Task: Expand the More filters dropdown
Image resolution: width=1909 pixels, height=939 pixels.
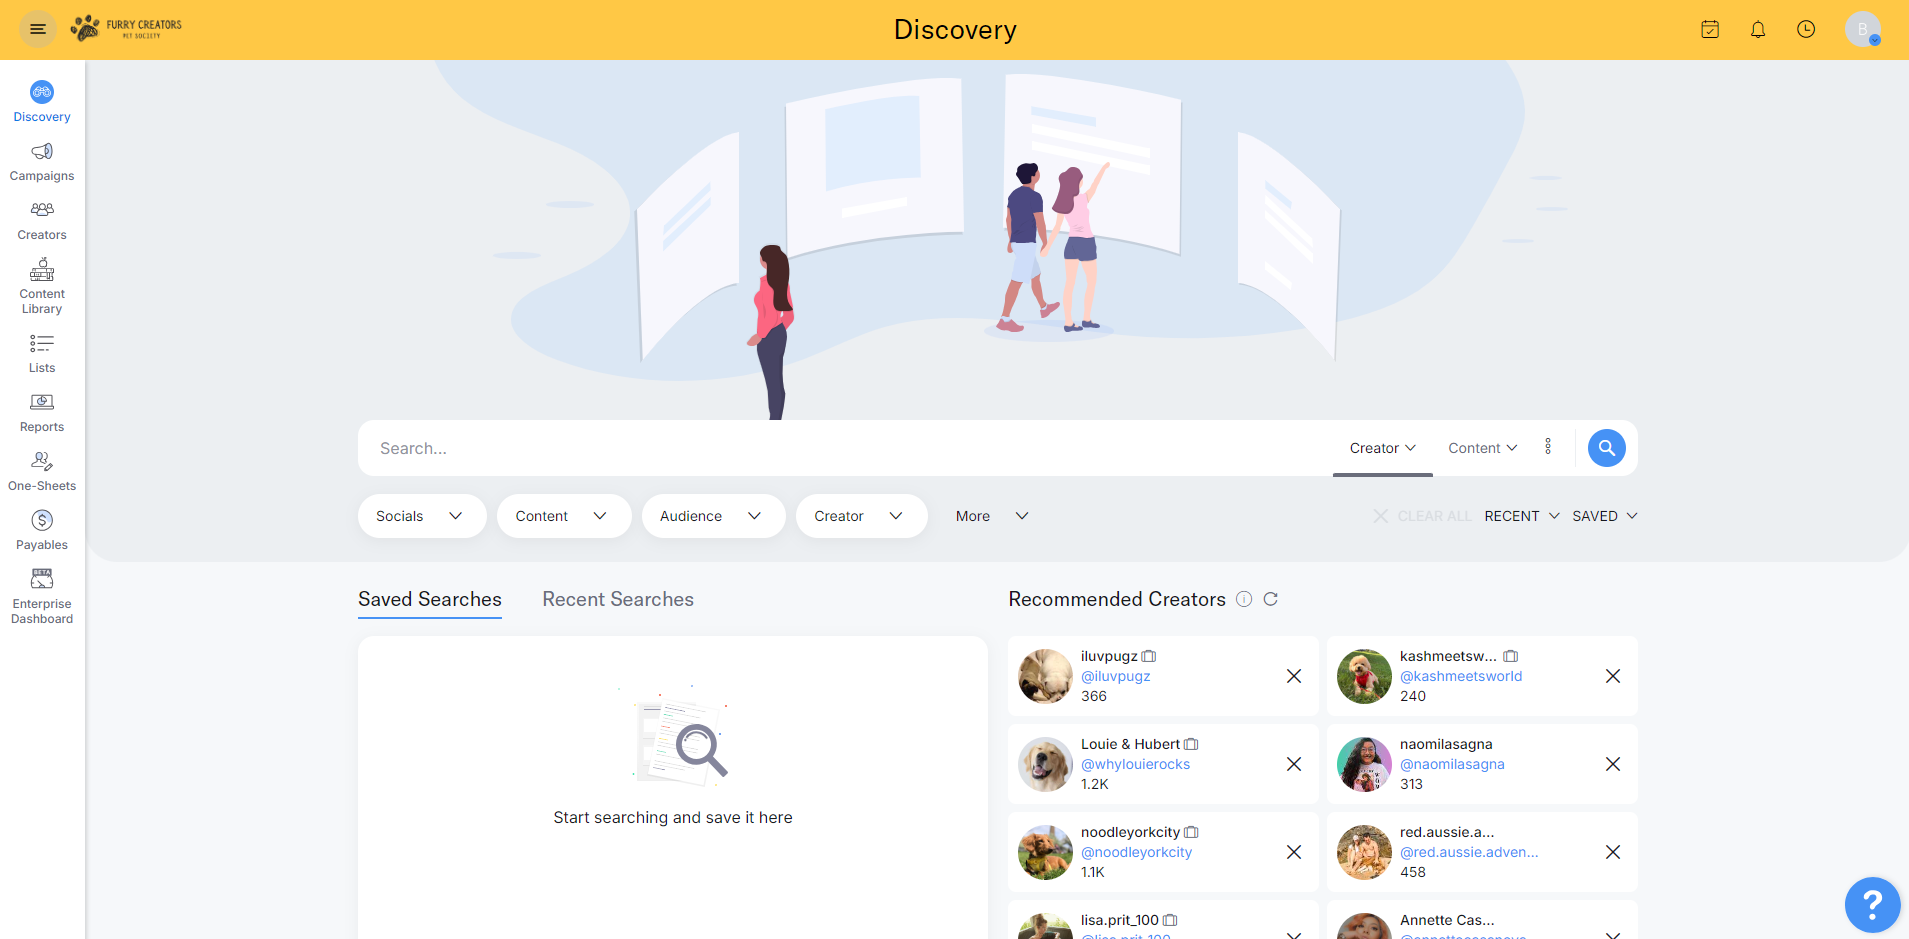Action: (x=991, y=516)
